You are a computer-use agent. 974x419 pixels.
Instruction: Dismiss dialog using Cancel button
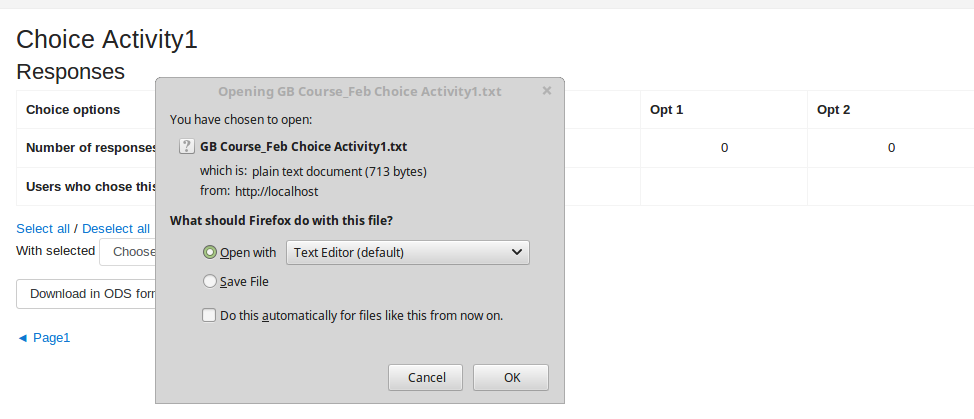(426, 377)
